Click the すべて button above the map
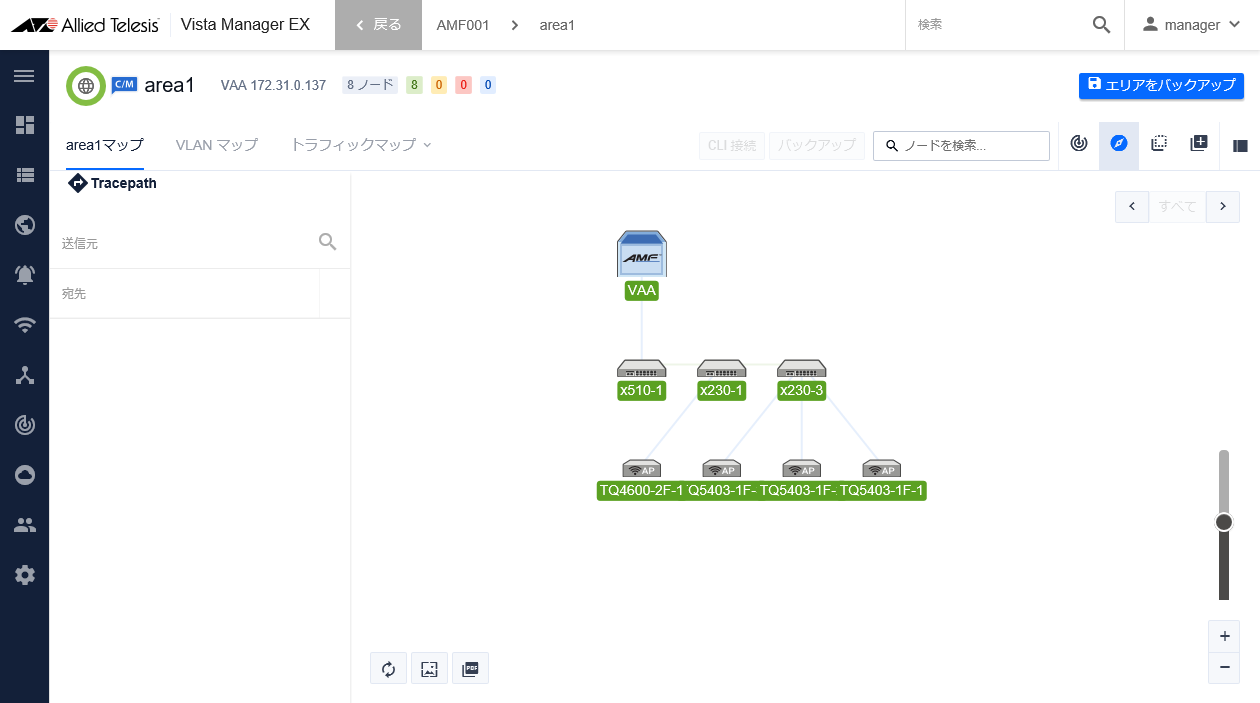1260x703 pixels. click(1177, 206)
